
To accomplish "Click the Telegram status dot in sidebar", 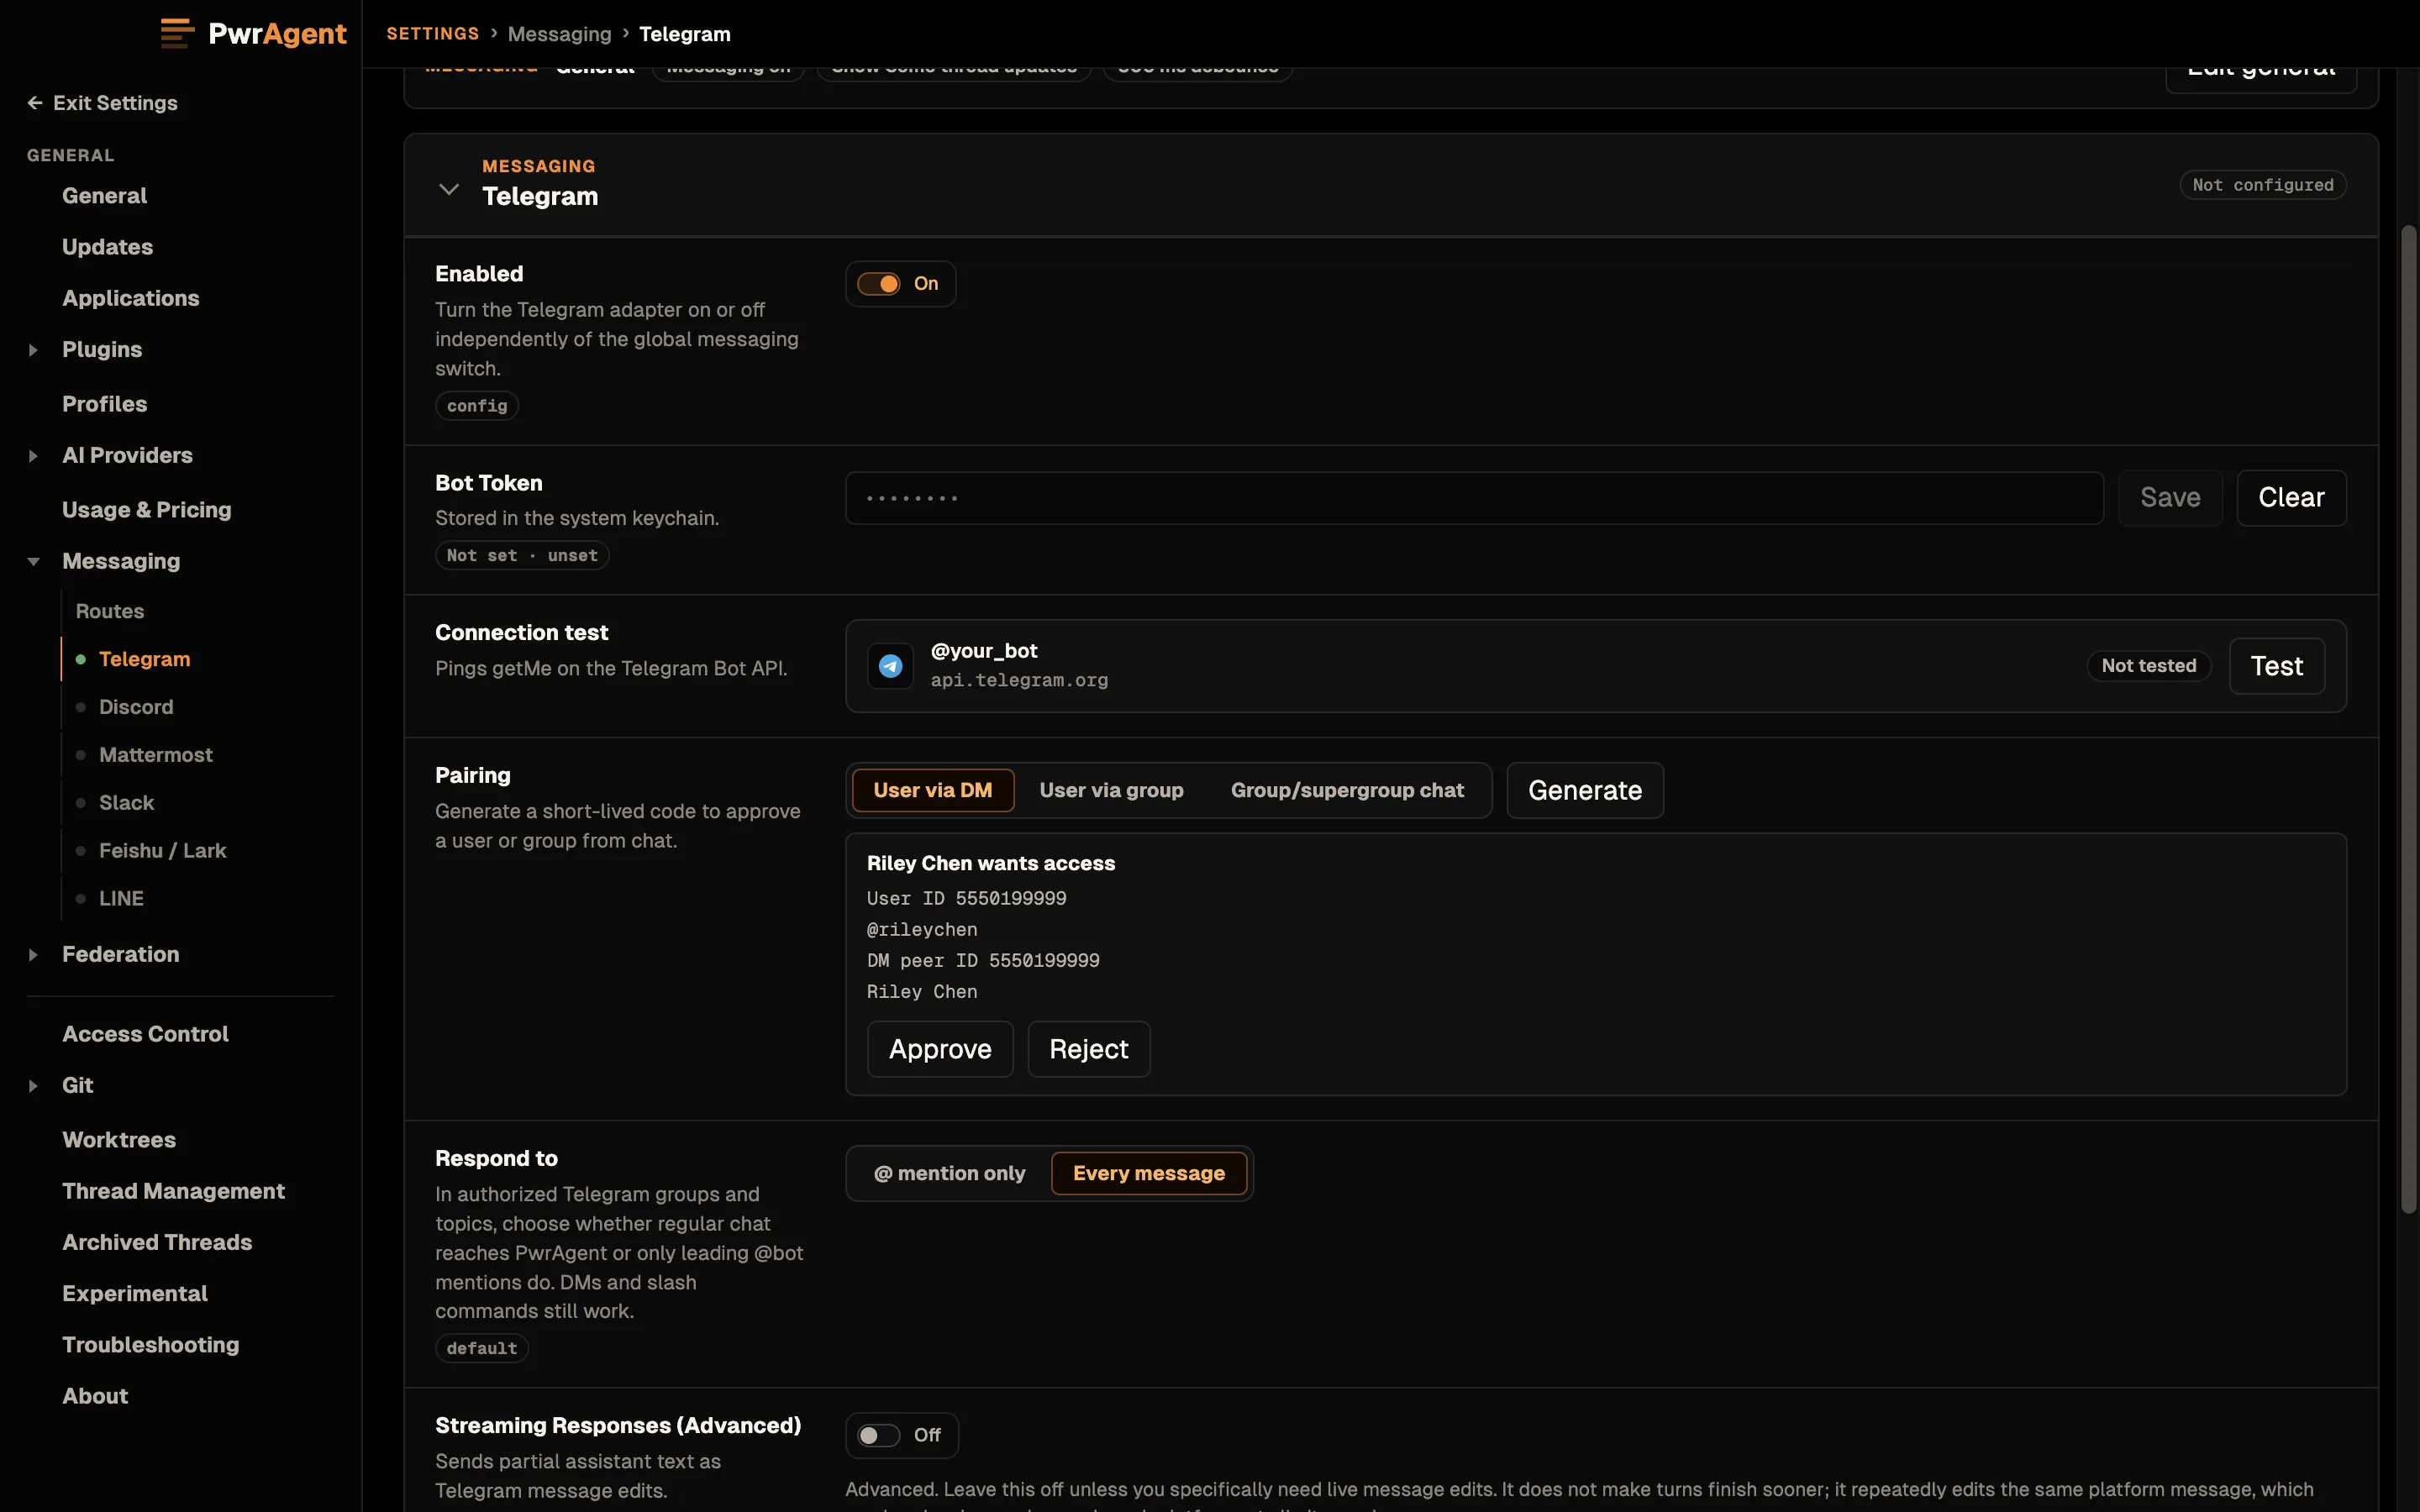I will pyautogui.click(x=81, y=659).
